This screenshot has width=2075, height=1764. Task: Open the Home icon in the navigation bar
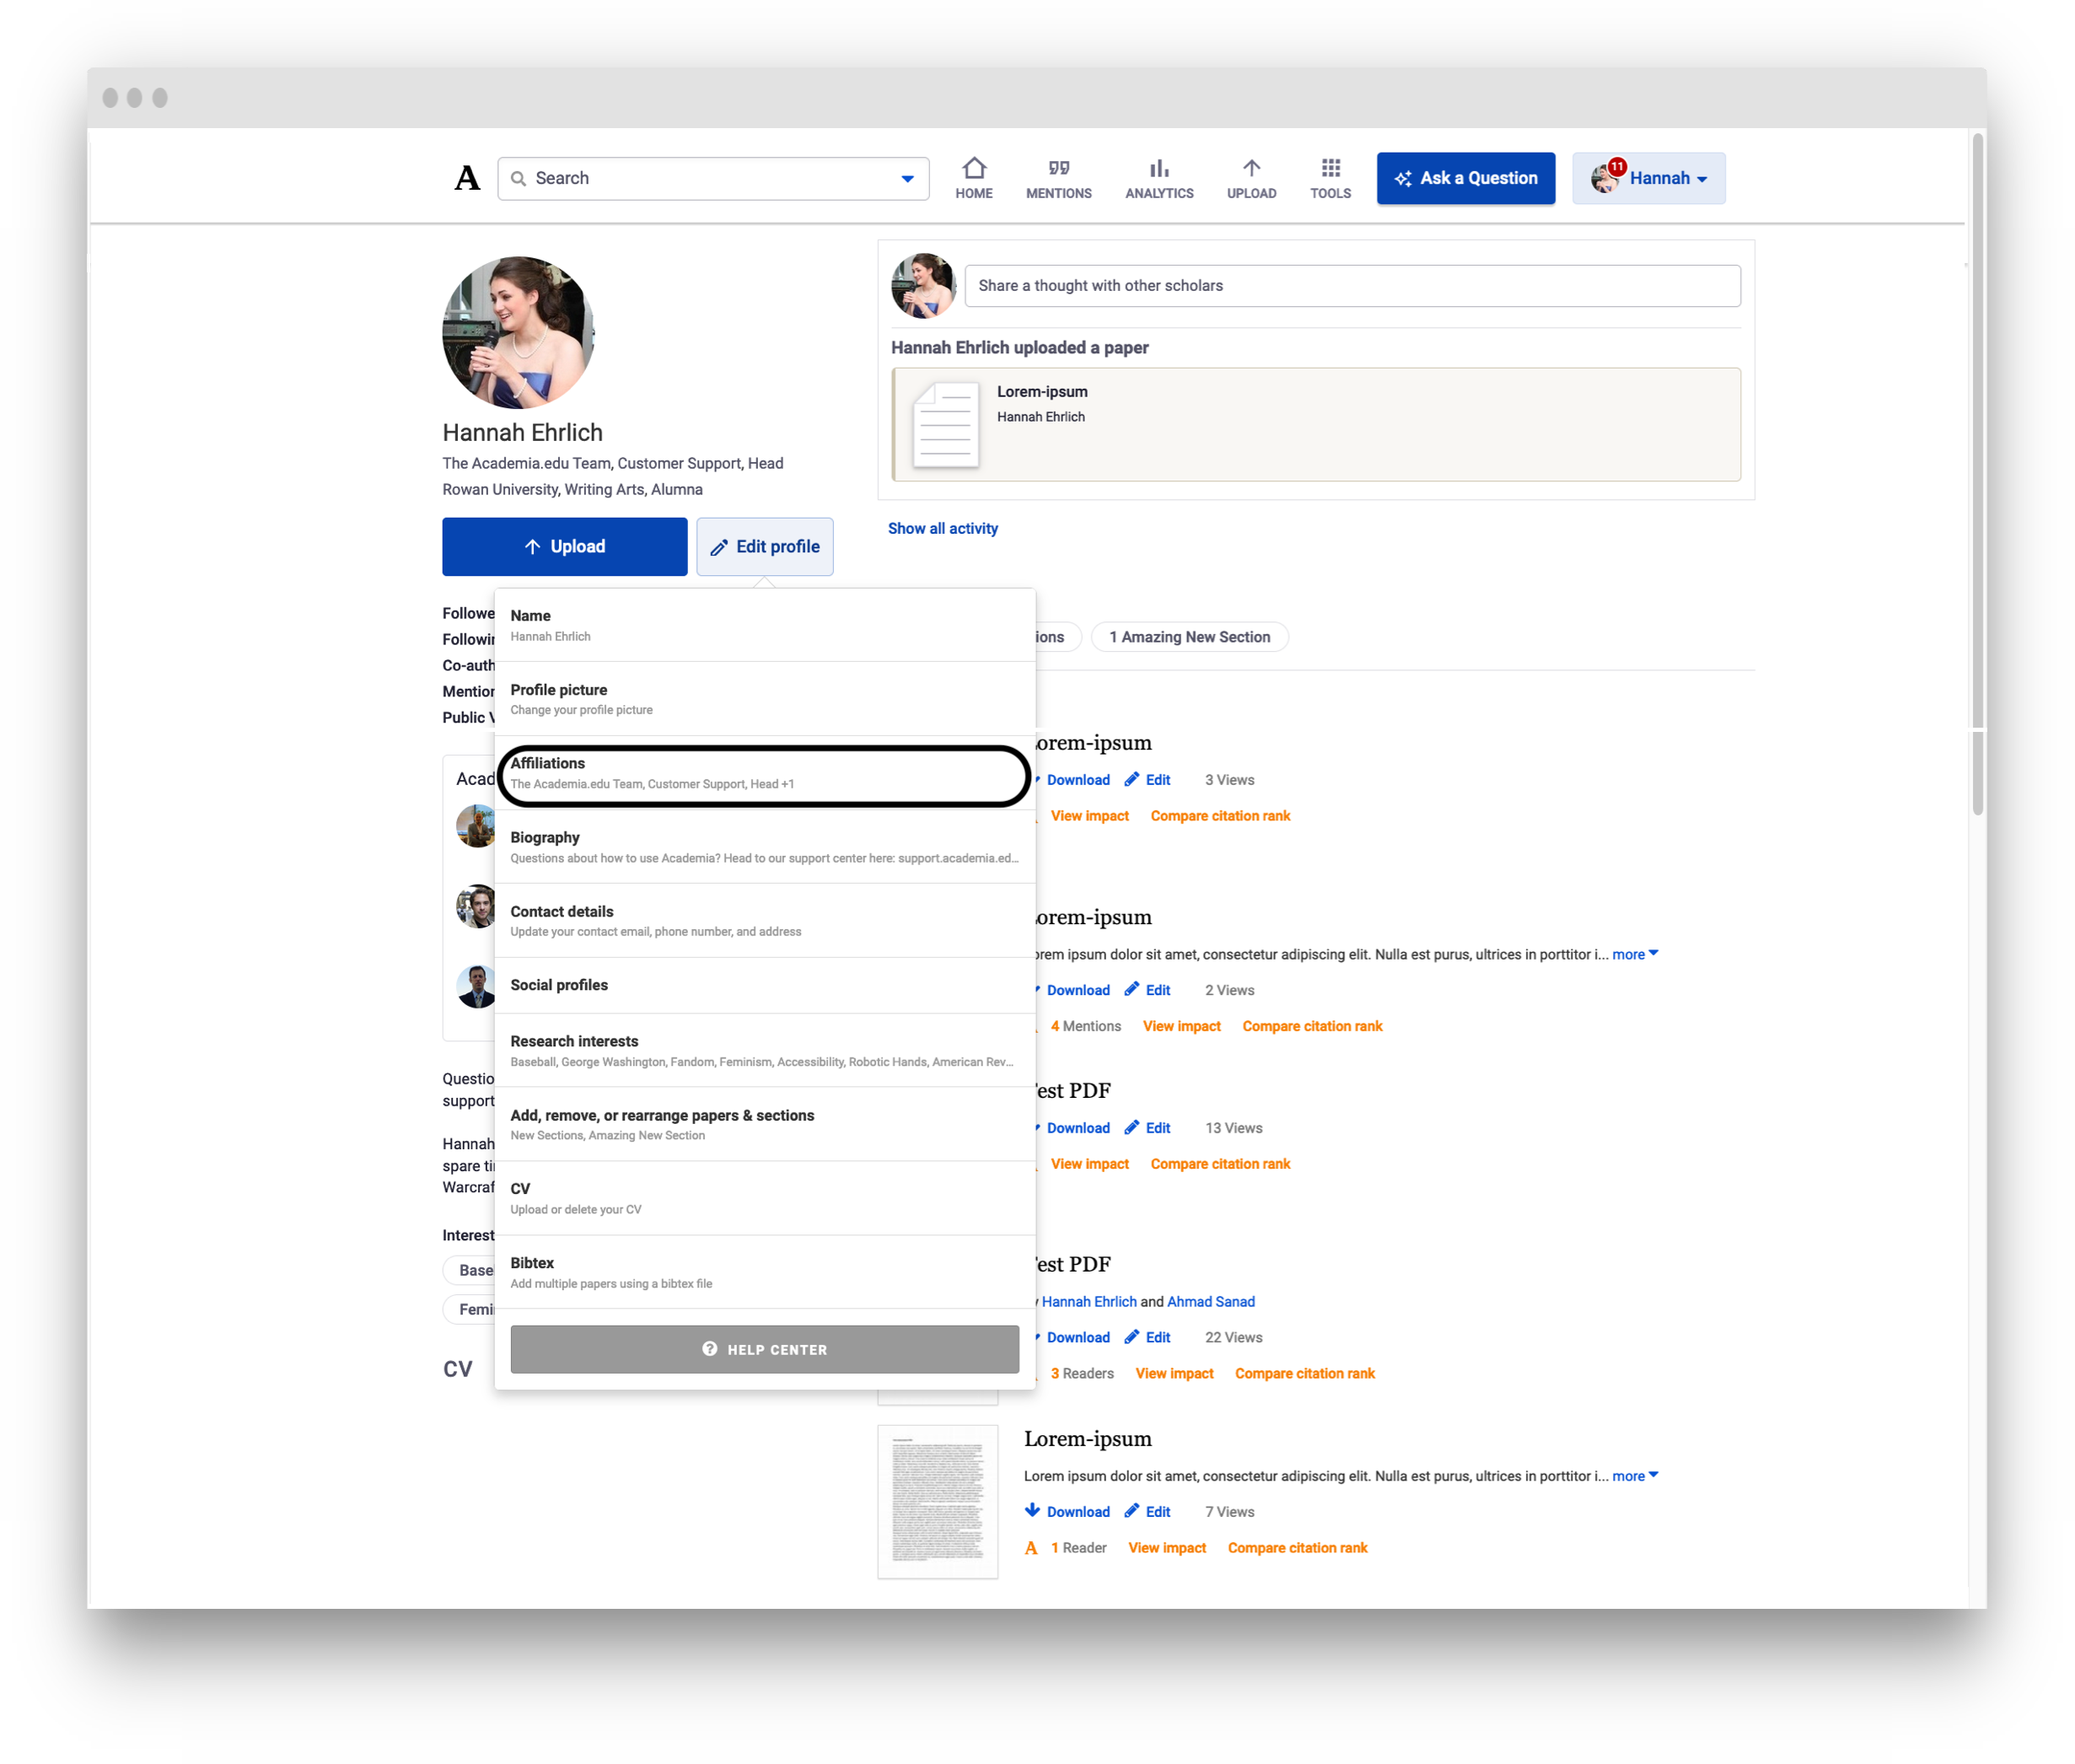click(x=973, y=177)
